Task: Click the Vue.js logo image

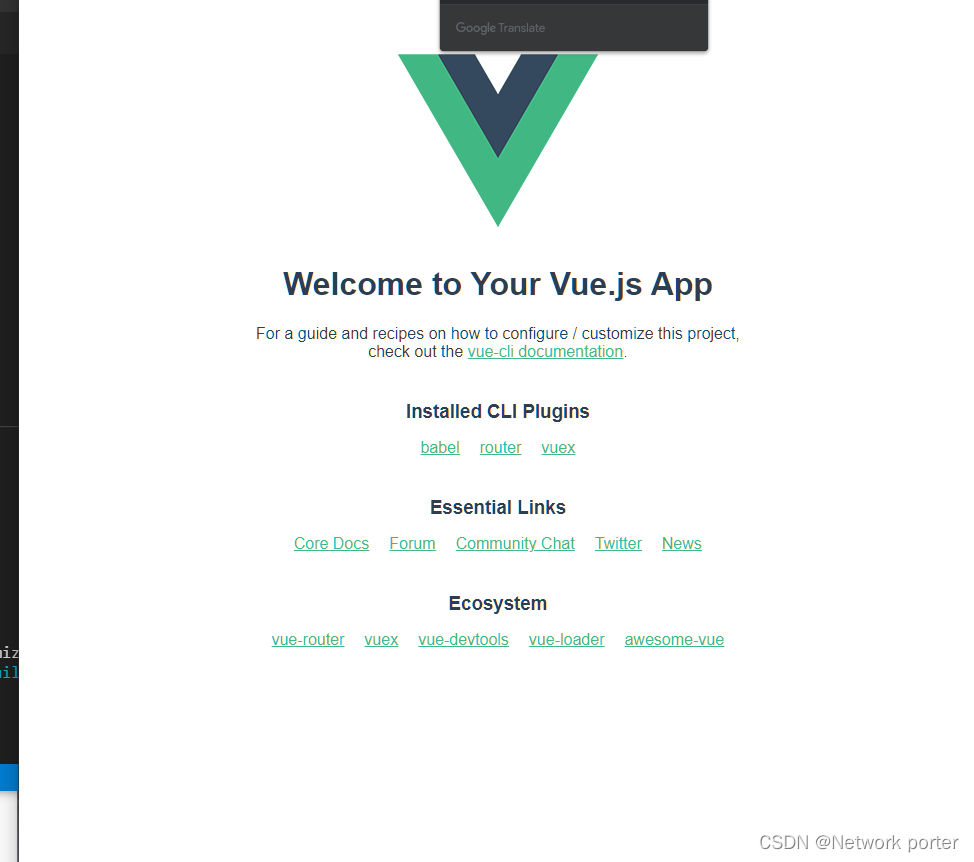Action: (x=498, y=140)
